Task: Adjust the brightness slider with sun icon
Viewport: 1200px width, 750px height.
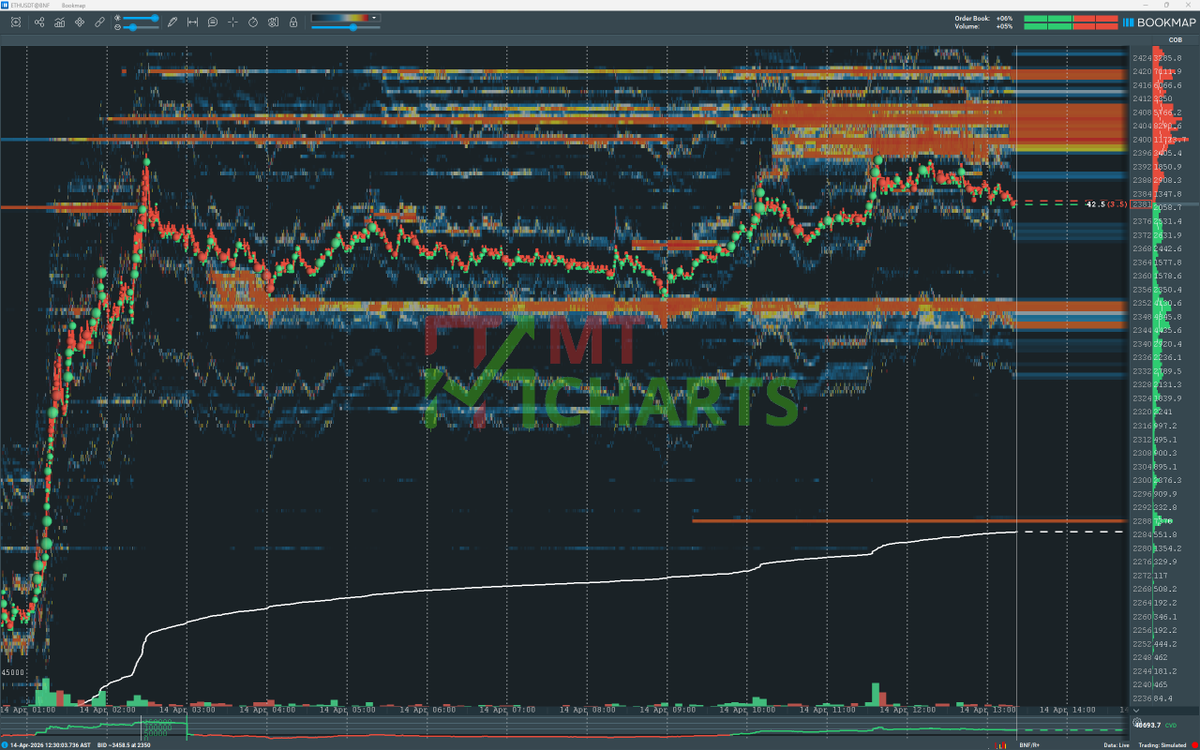Action: tap(140, 18)
